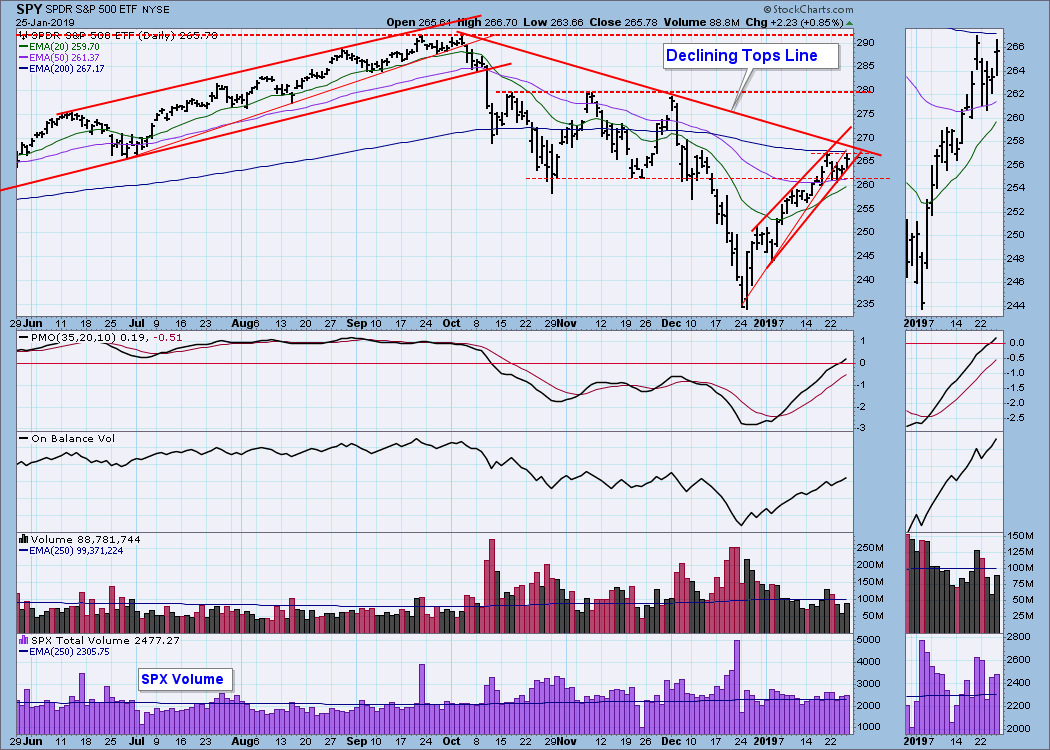The height and width of the screenshot is (750, 1050).
Task: Click the EMA(200) 267.17 legend entry
Action: [62, 68]
